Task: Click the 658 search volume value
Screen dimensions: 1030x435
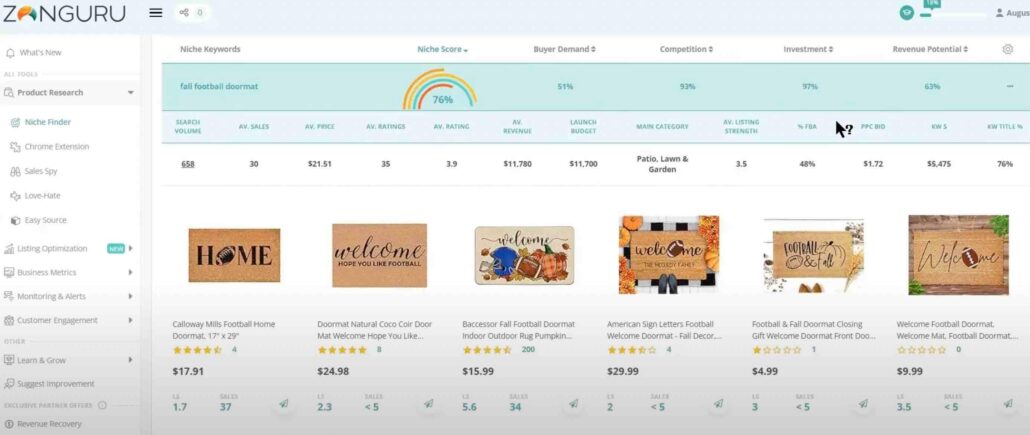Action: click(x=188, y=164)
